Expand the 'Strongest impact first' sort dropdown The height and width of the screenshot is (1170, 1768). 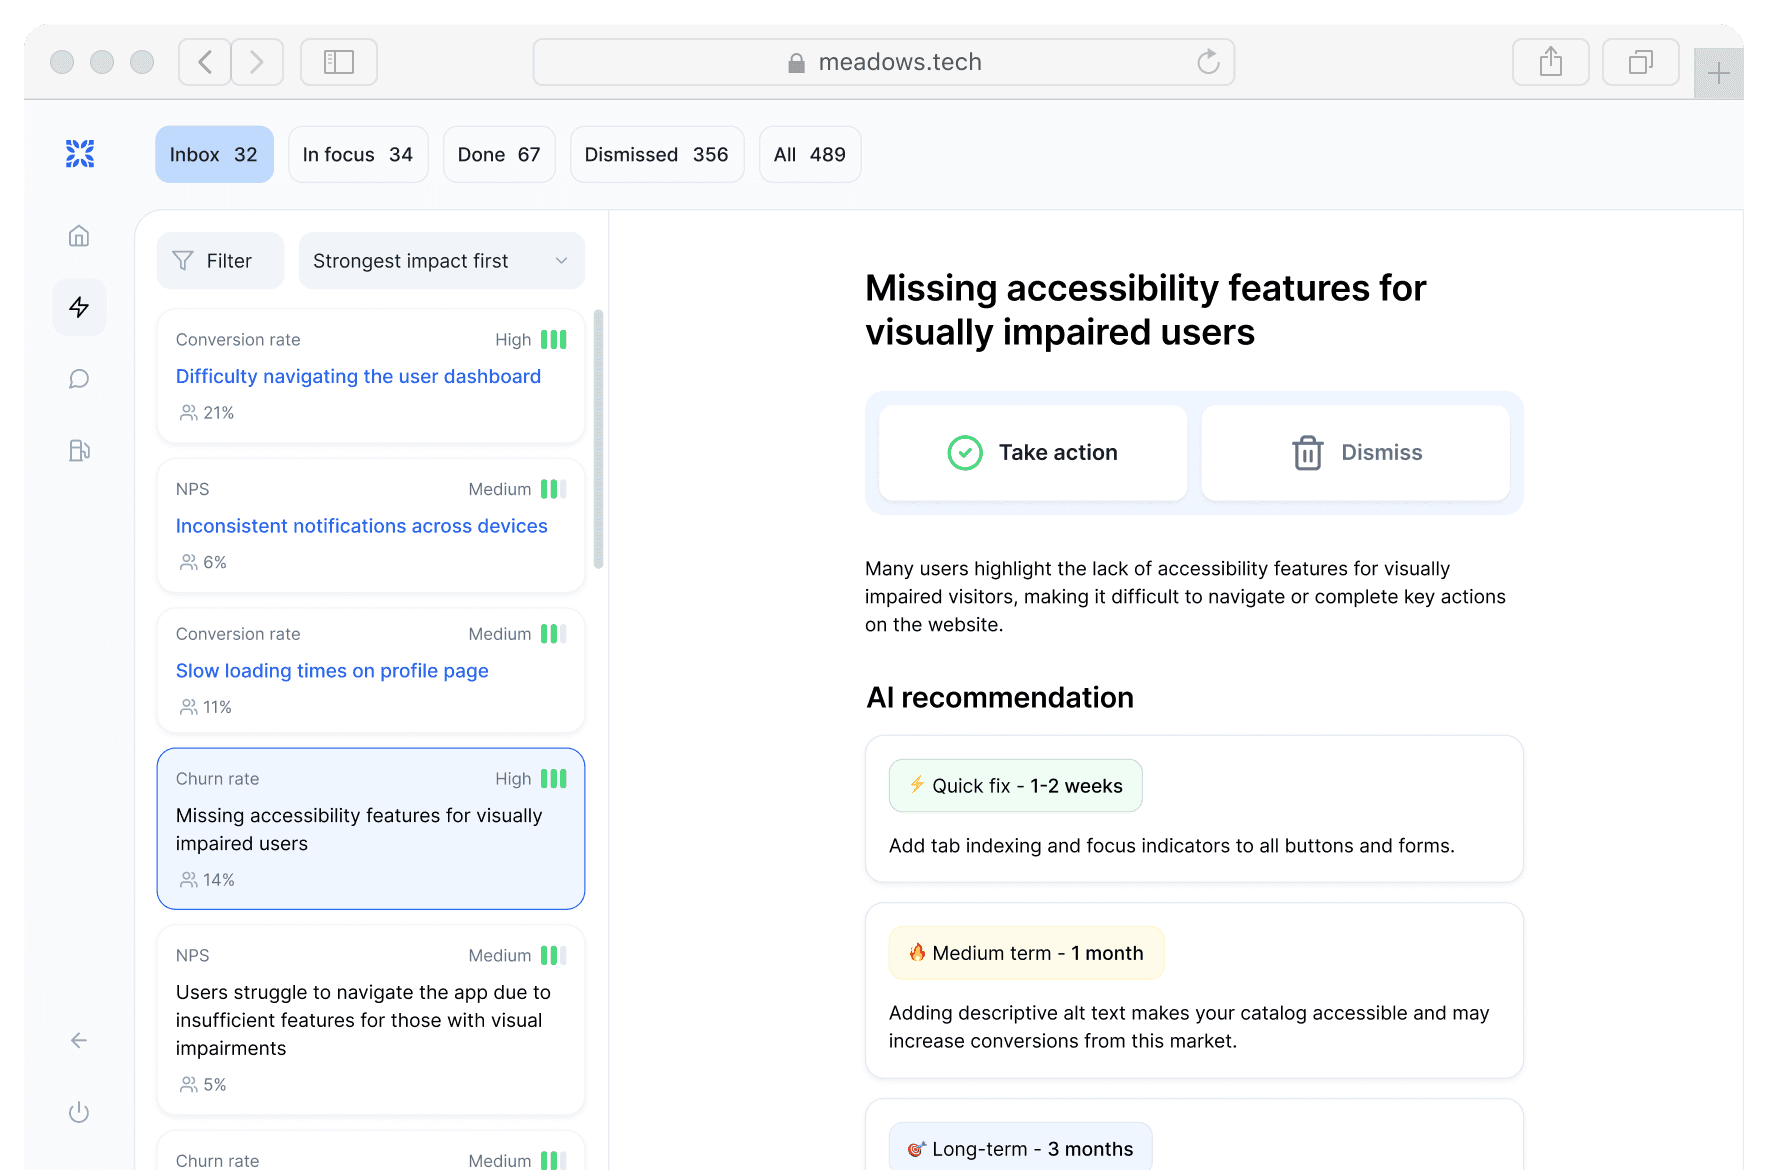click(x=441, y=261)
